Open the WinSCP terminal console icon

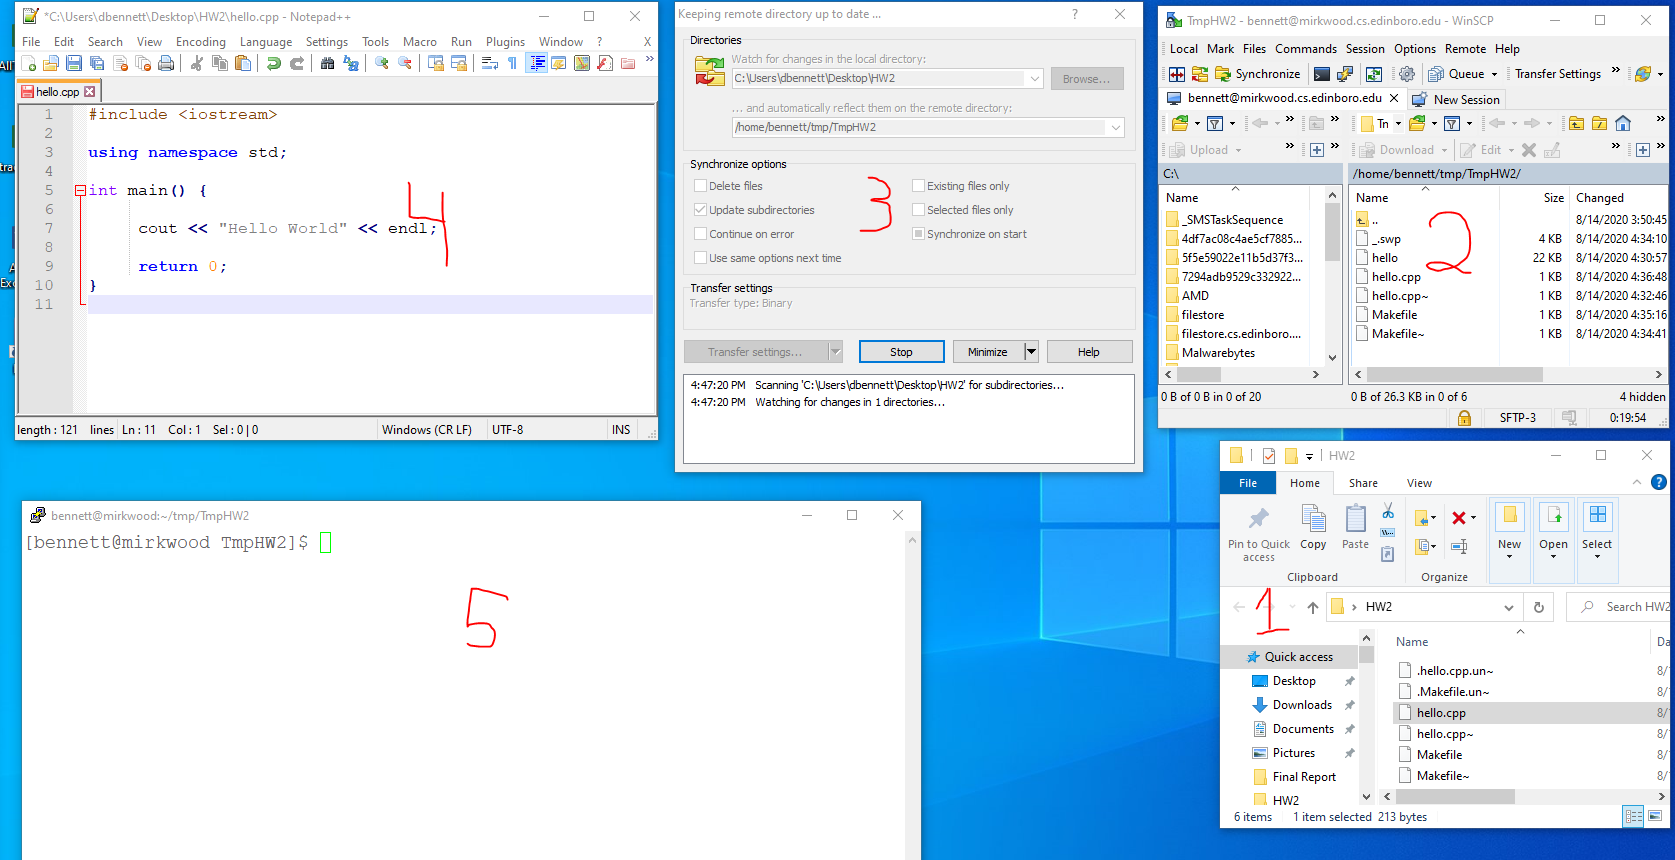point(1322,74)
